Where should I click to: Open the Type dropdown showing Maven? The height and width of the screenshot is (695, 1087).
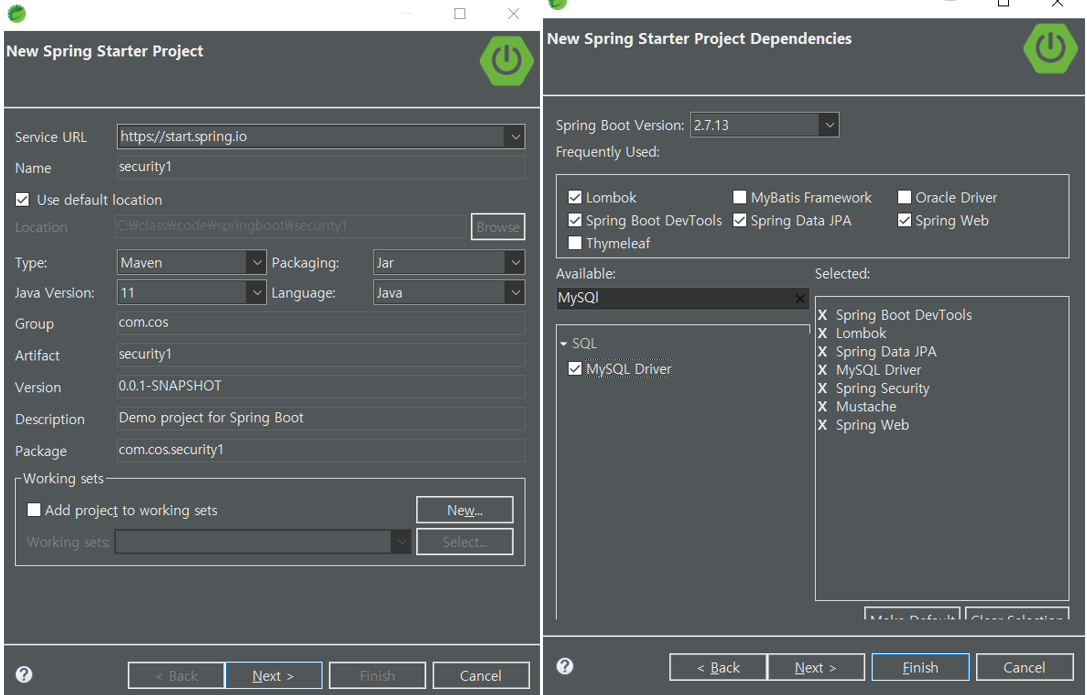click(256, 263)
